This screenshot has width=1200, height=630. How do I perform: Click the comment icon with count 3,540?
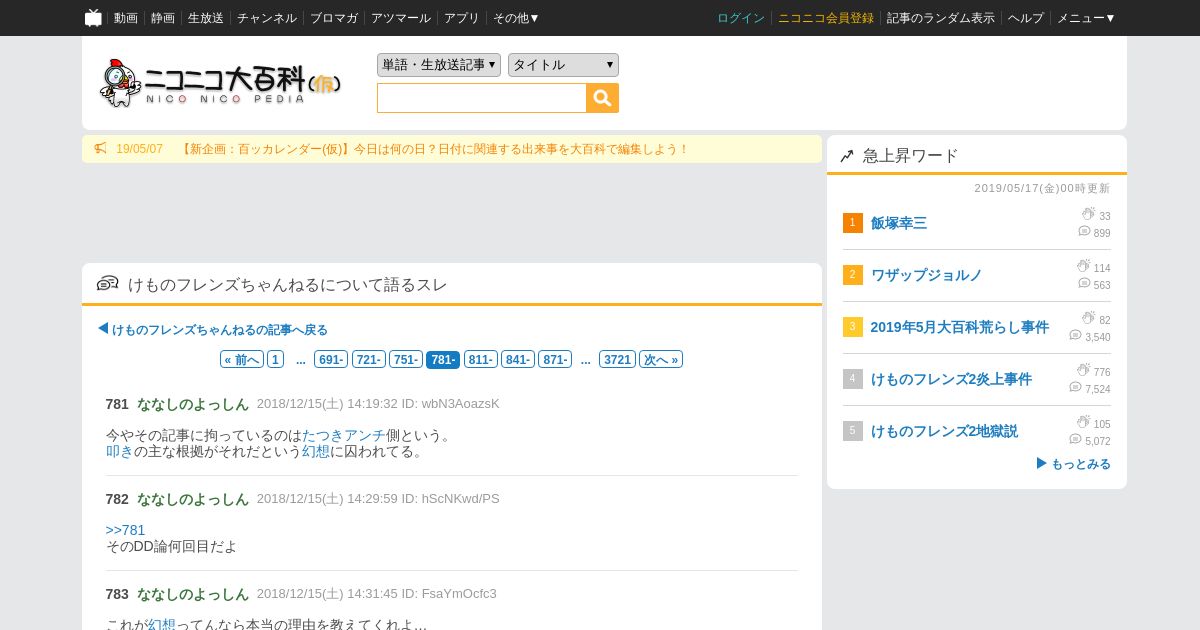[1075, 335]
